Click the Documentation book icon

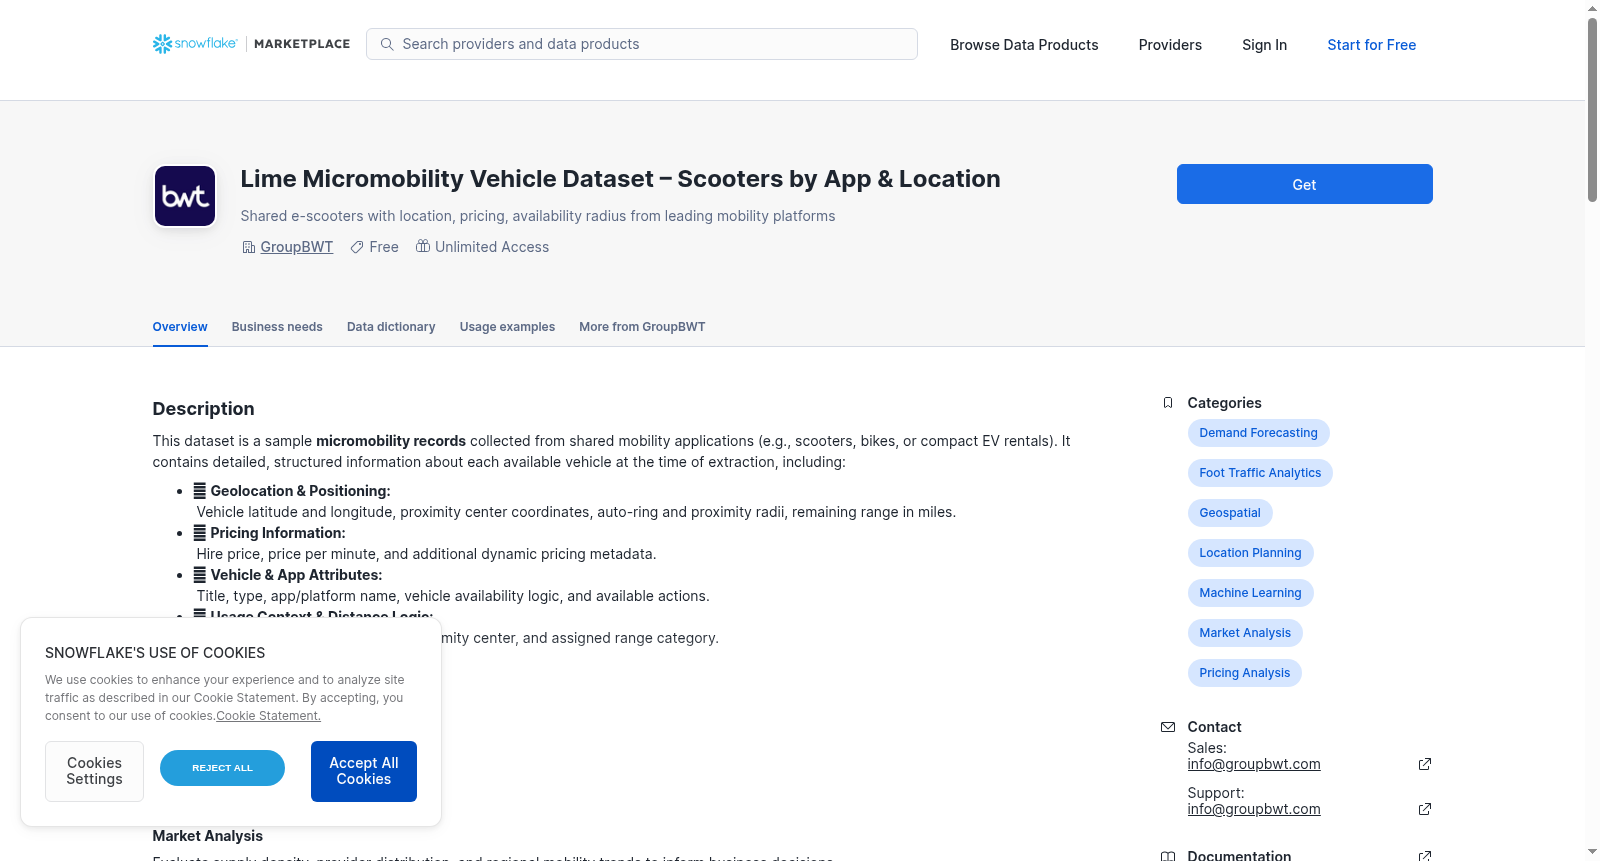tap(1168, 856)
